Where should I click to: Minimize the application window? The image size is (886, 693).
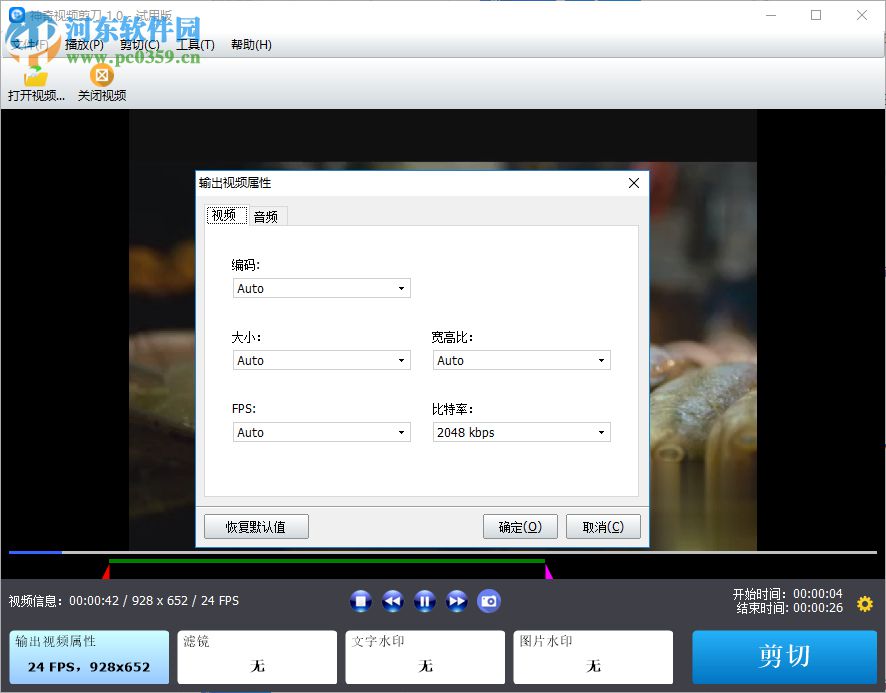coord(771,15)
